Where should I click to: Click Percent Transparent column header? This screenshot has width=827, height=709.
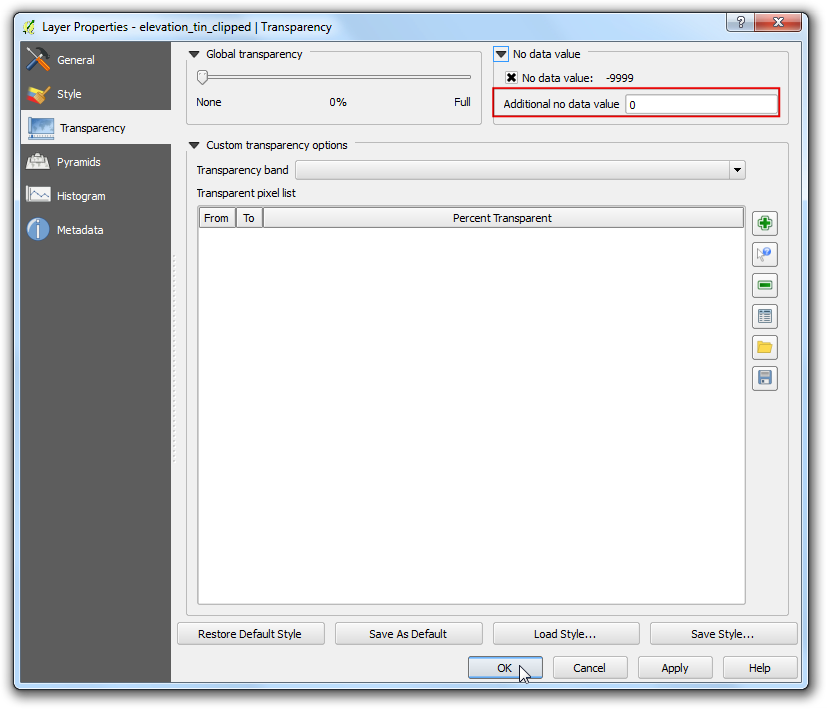503,218
